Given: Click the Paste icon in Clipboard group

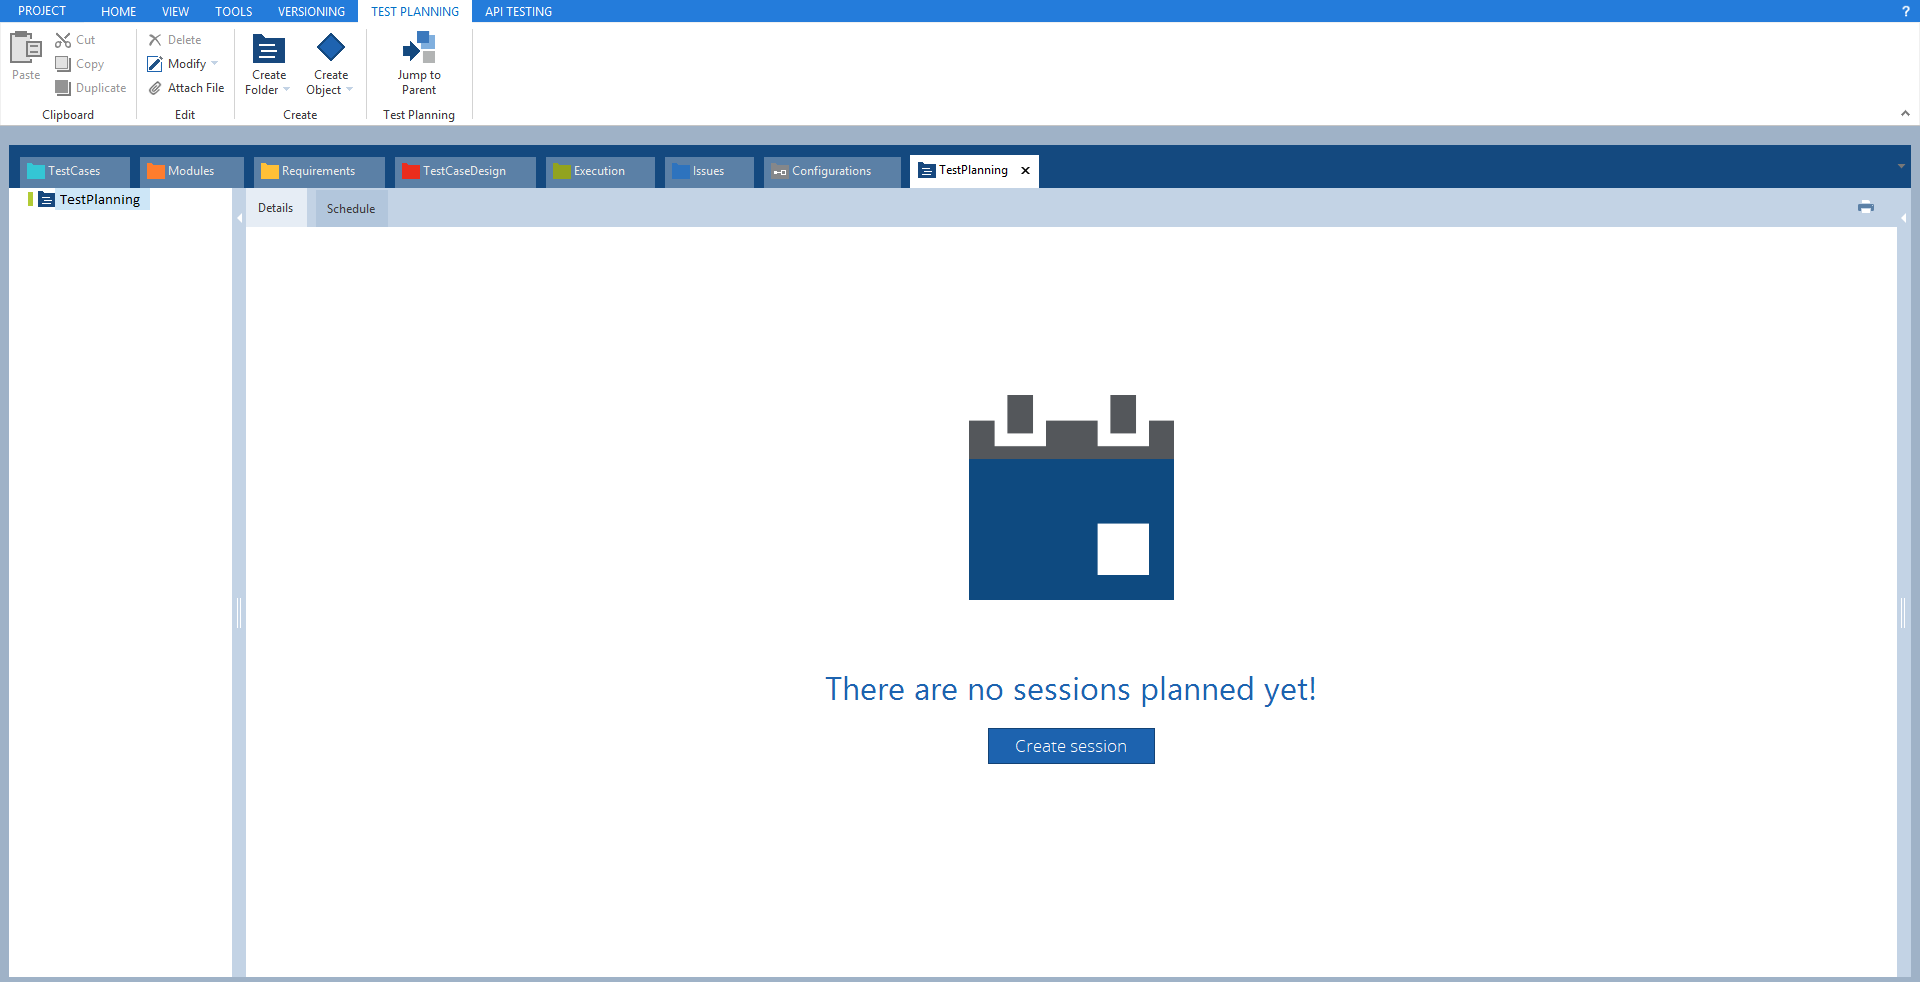Looking at the screenshot, I should [x=25, y=47].
